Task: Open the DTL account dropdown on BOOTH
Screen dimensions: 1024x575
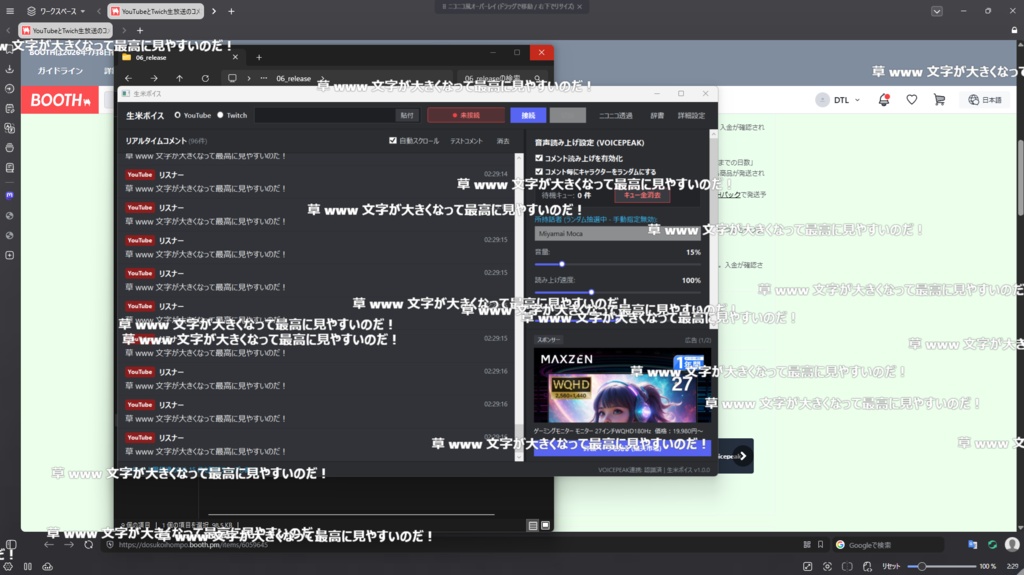Action: click(839, 100)
